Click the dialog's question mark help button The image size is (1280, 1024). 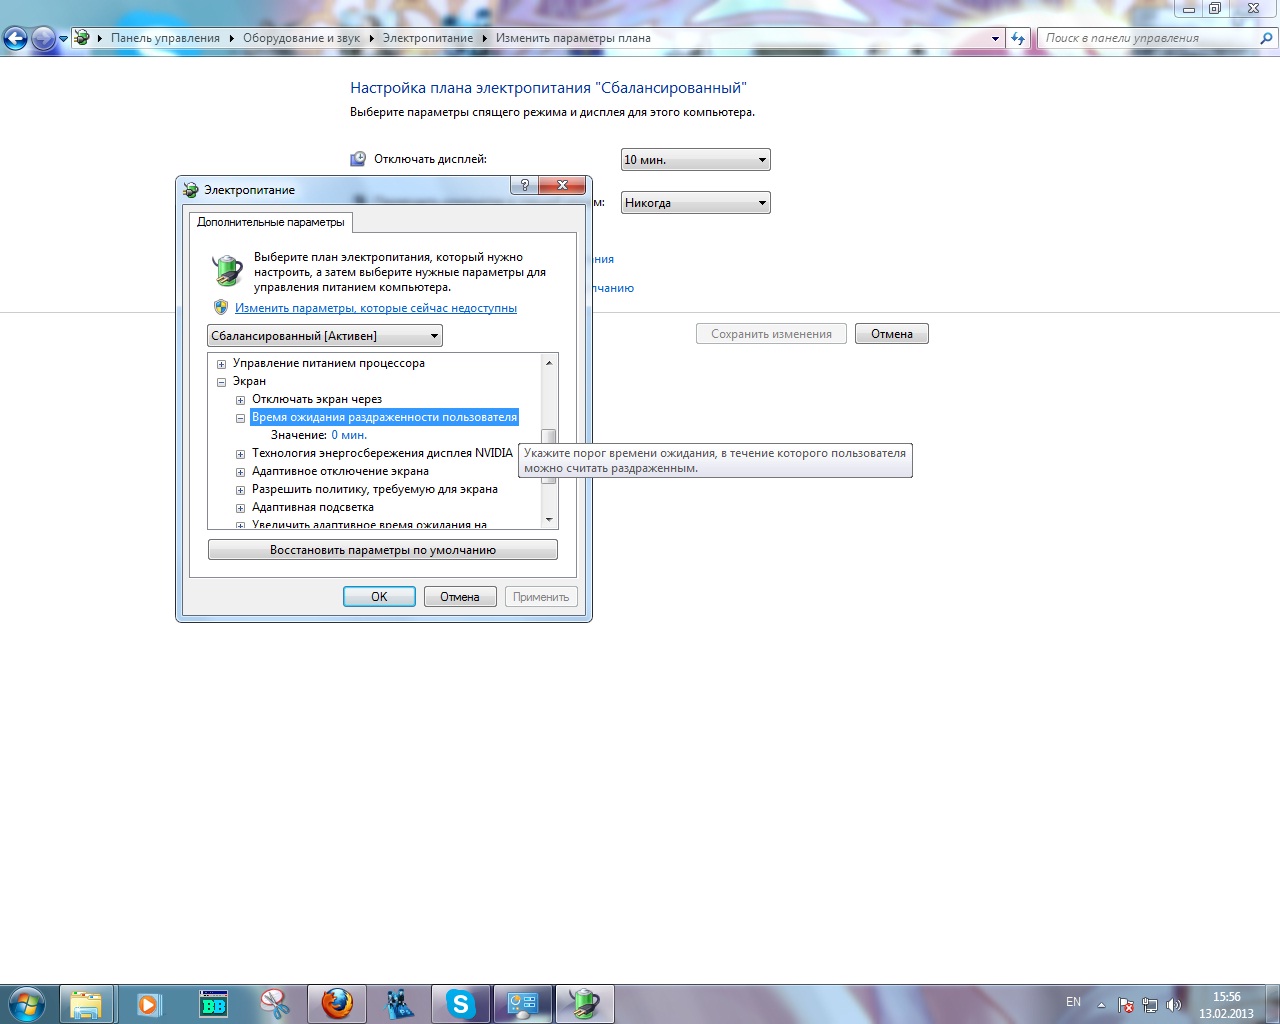pyautogui.click(x=524, y=186)
